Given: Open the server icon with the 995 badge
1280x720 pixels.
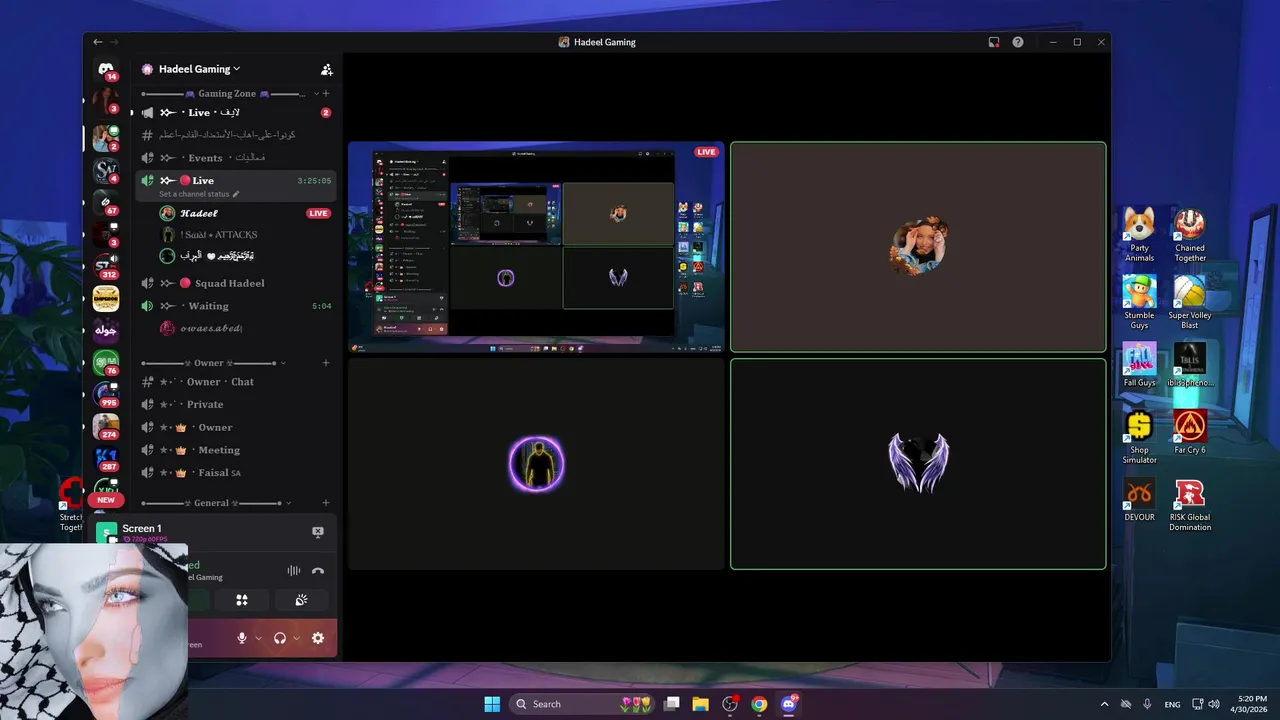Looking at the screenshot, I should point(106,395).
